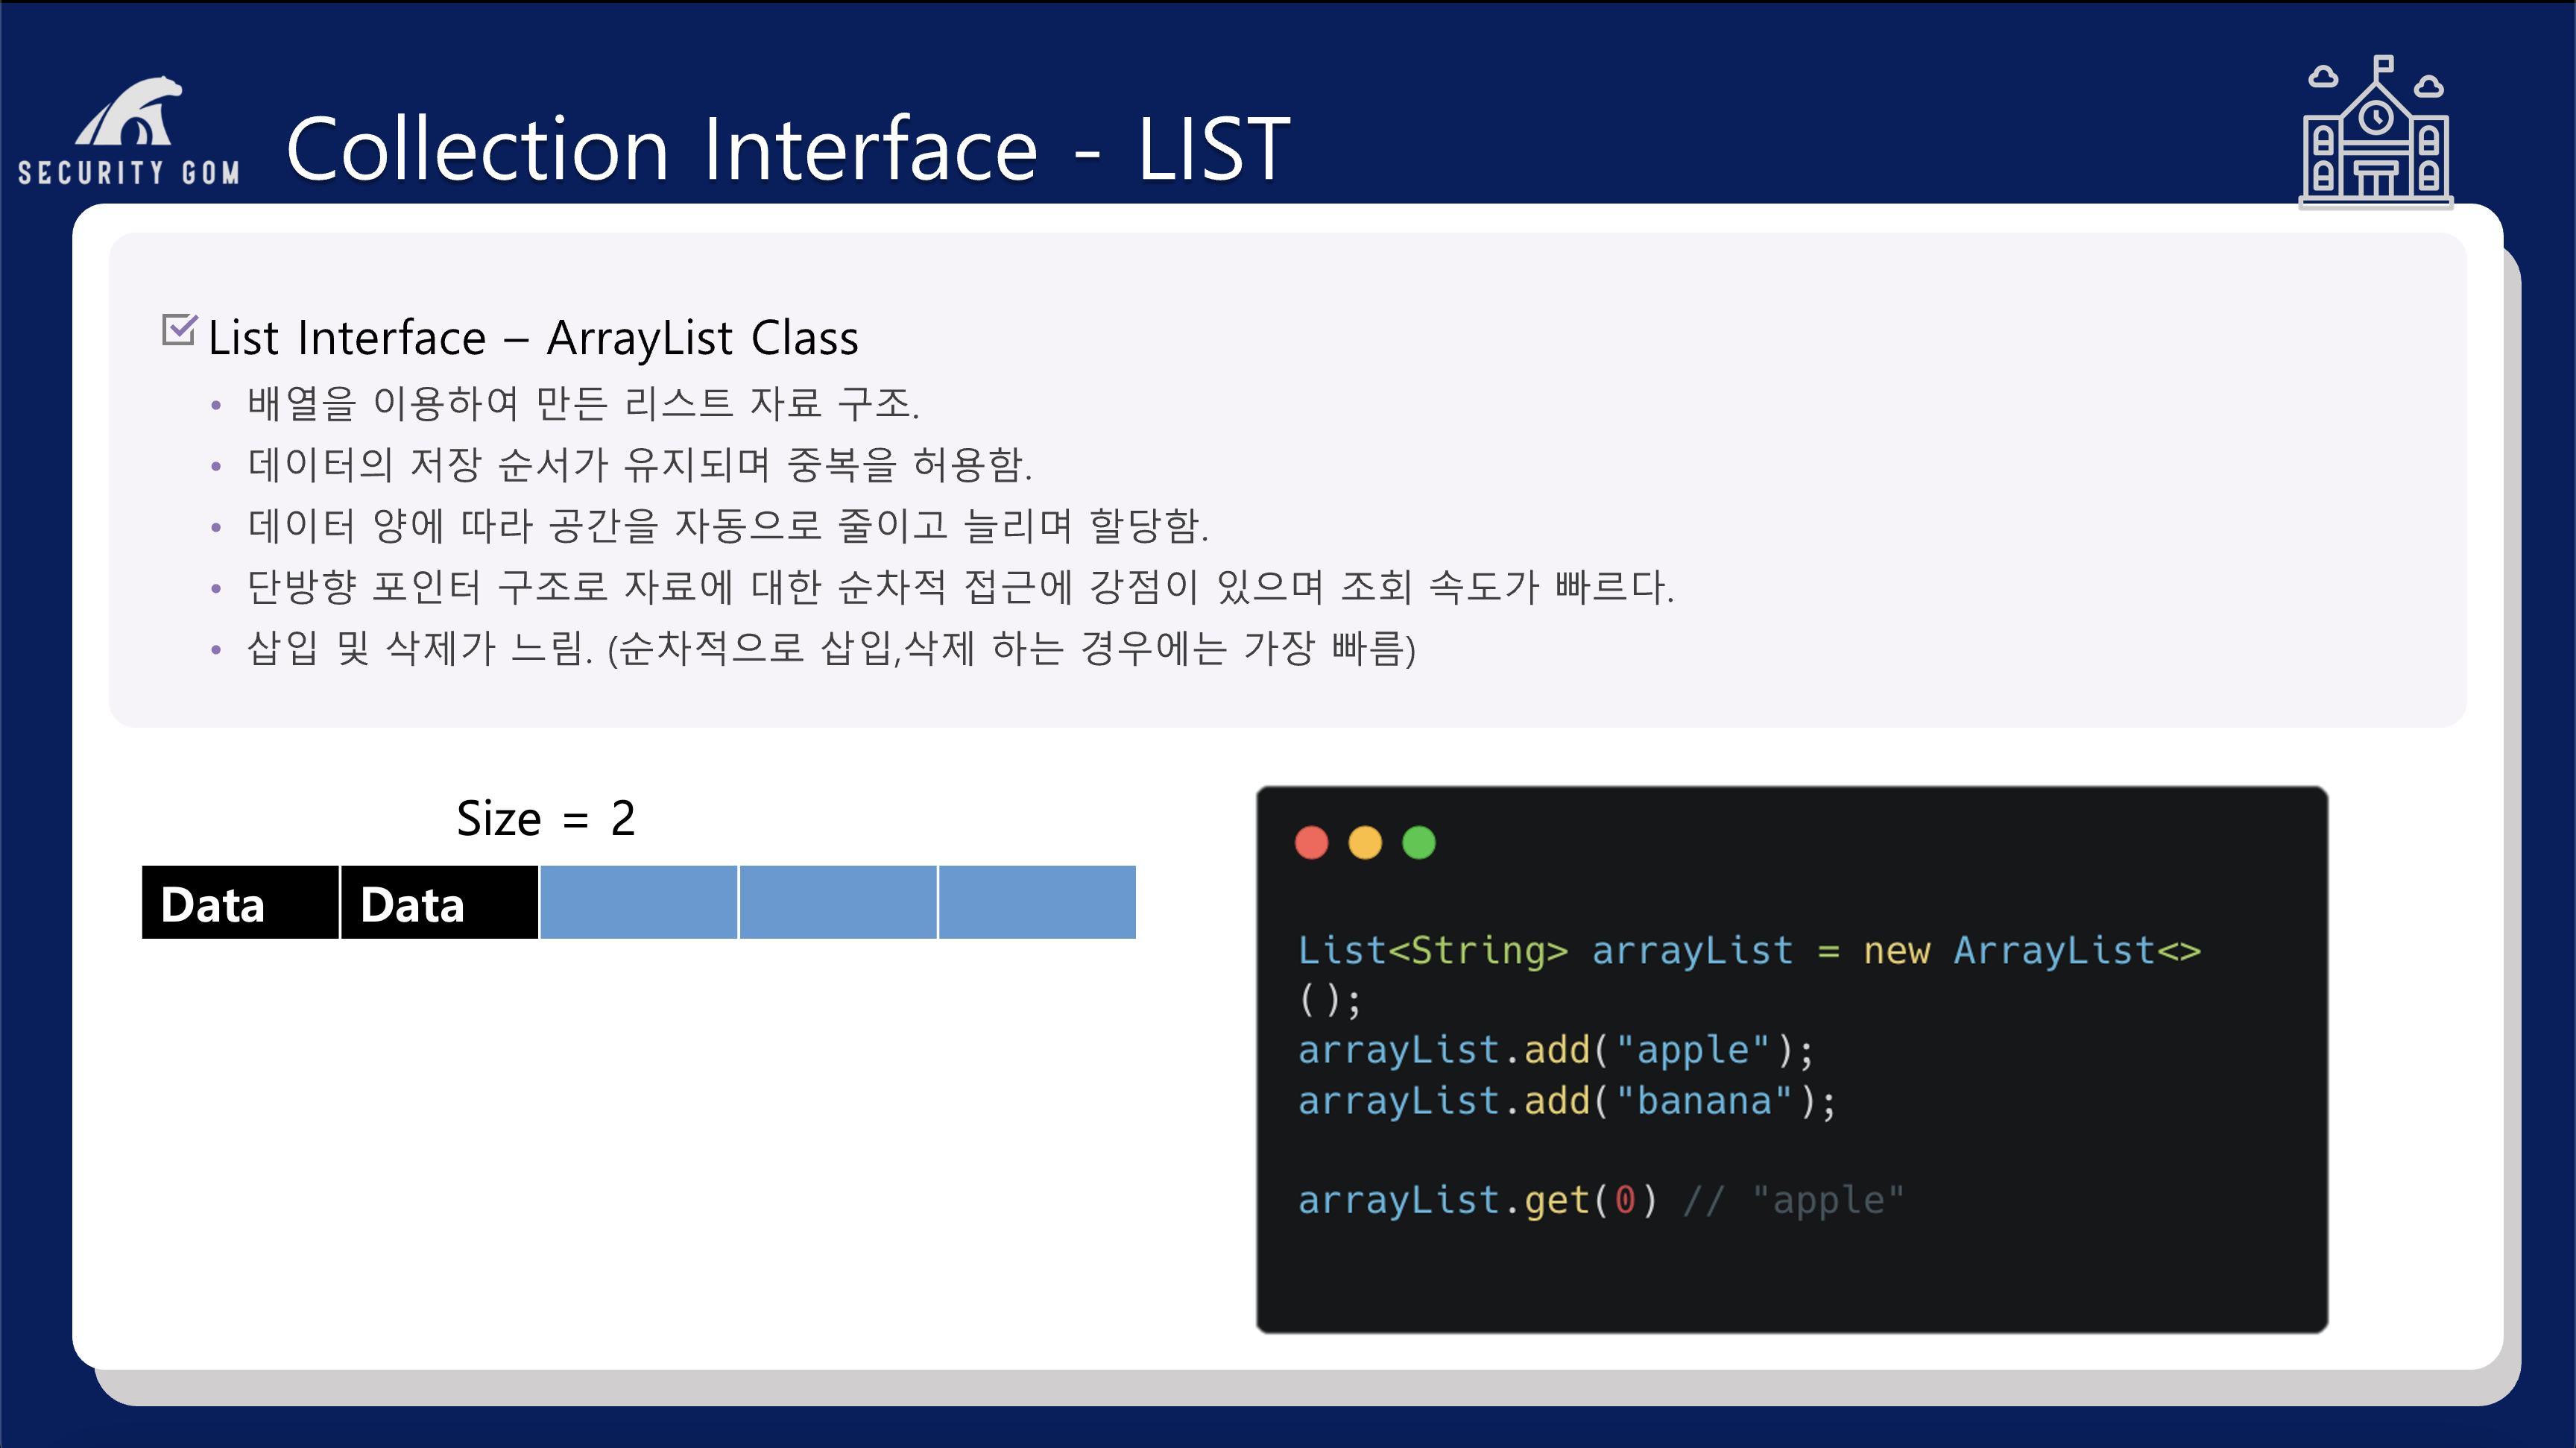Click the first black Data cell
The width and height of the screenshot is (2576, 1448).
240,903
